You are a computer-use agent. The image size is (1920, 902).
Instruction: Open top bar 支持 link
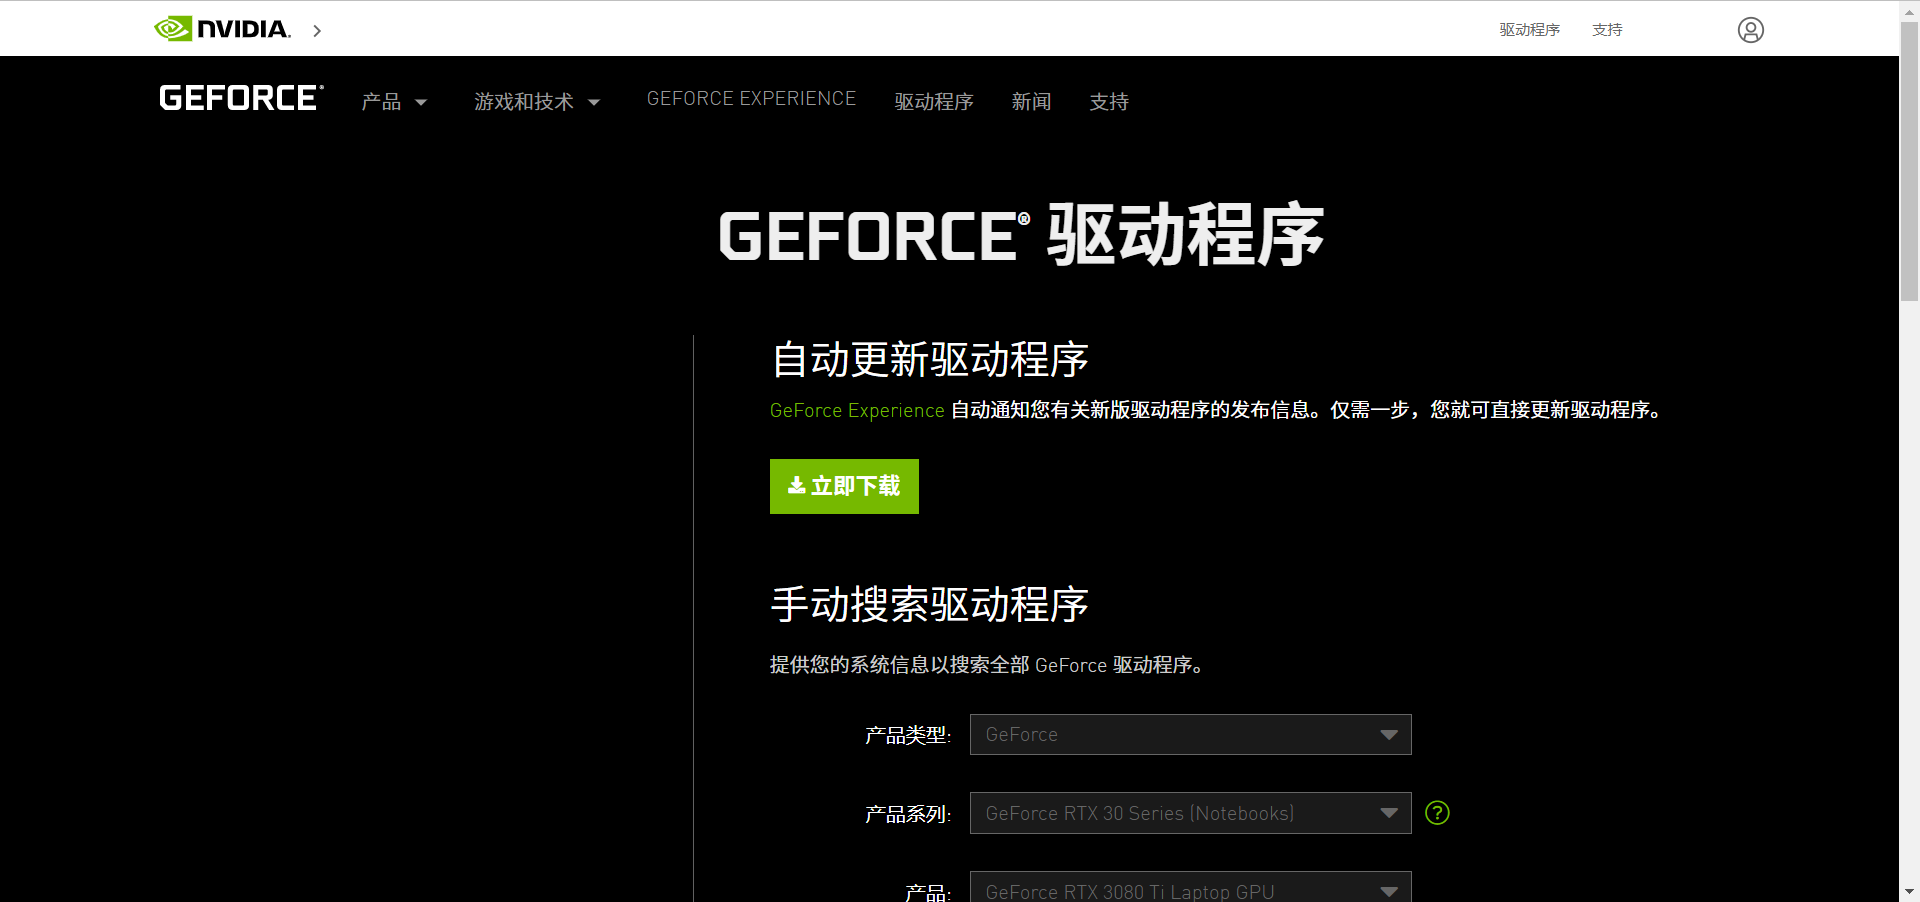pyautogui.click(x=1607, y=30)
